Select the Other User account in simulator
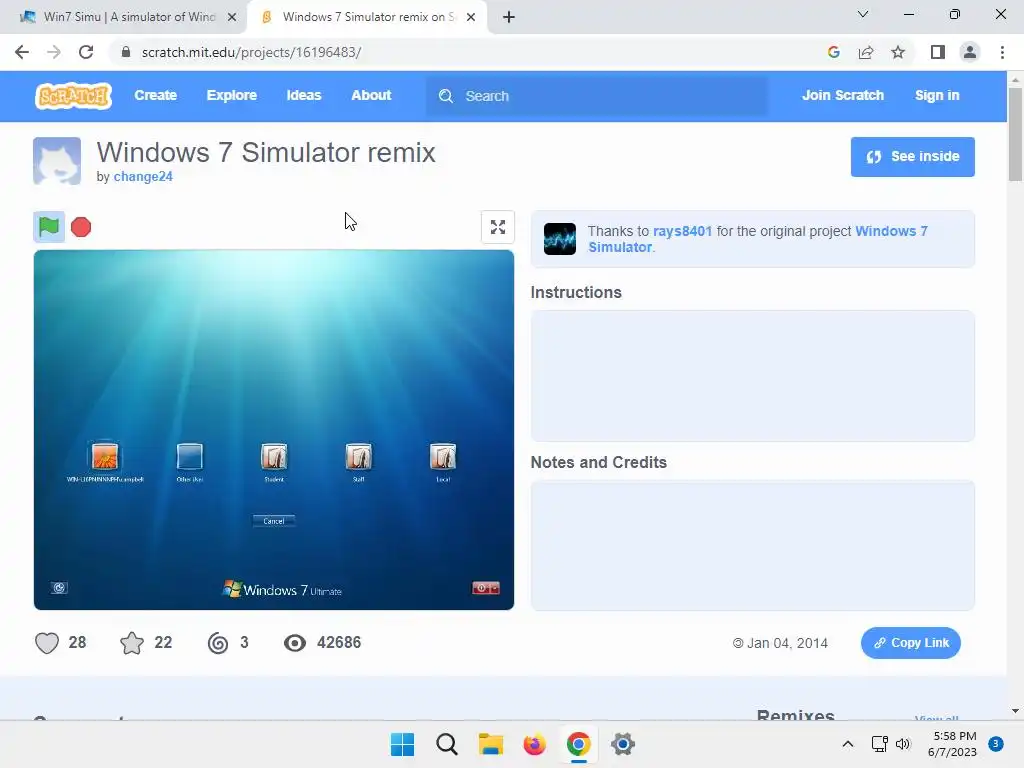The image size is (1024, 768). (x=189, y=456)
